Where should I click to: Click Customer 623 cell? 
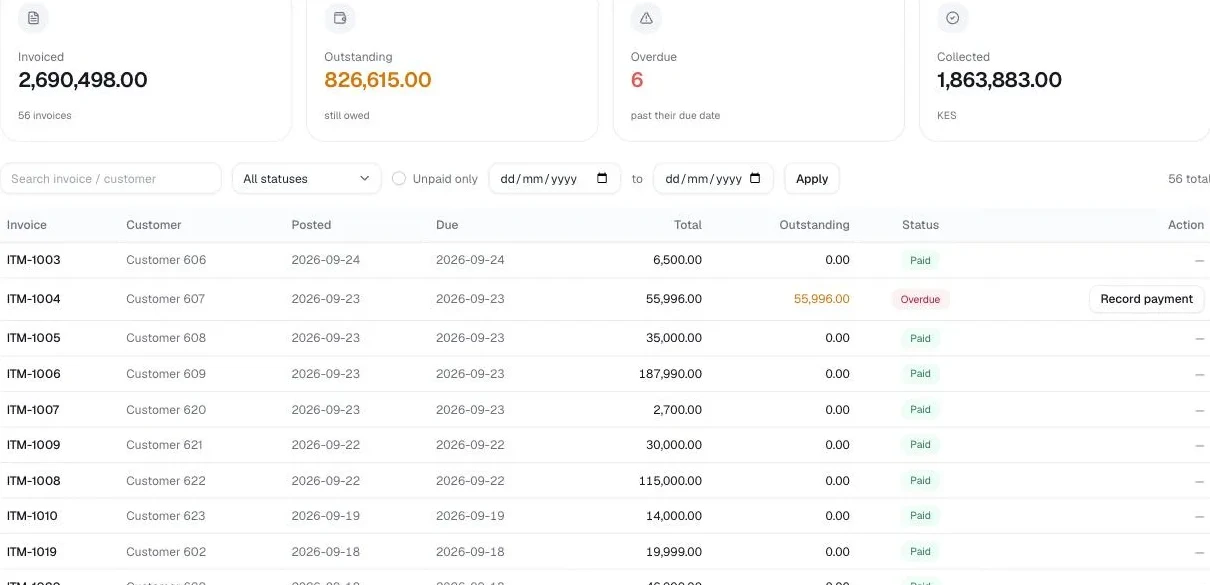click(166, 516)
